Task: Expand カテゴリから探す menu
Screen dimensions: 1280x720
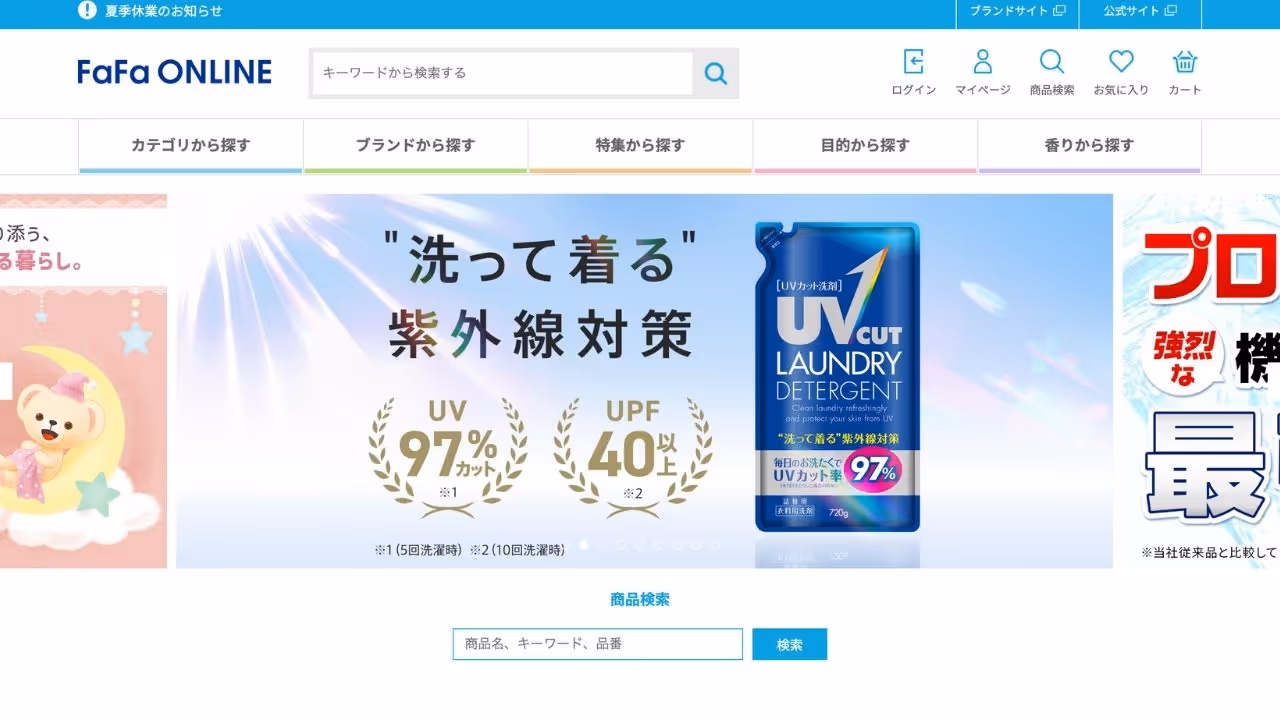Action: coord(191,146)
